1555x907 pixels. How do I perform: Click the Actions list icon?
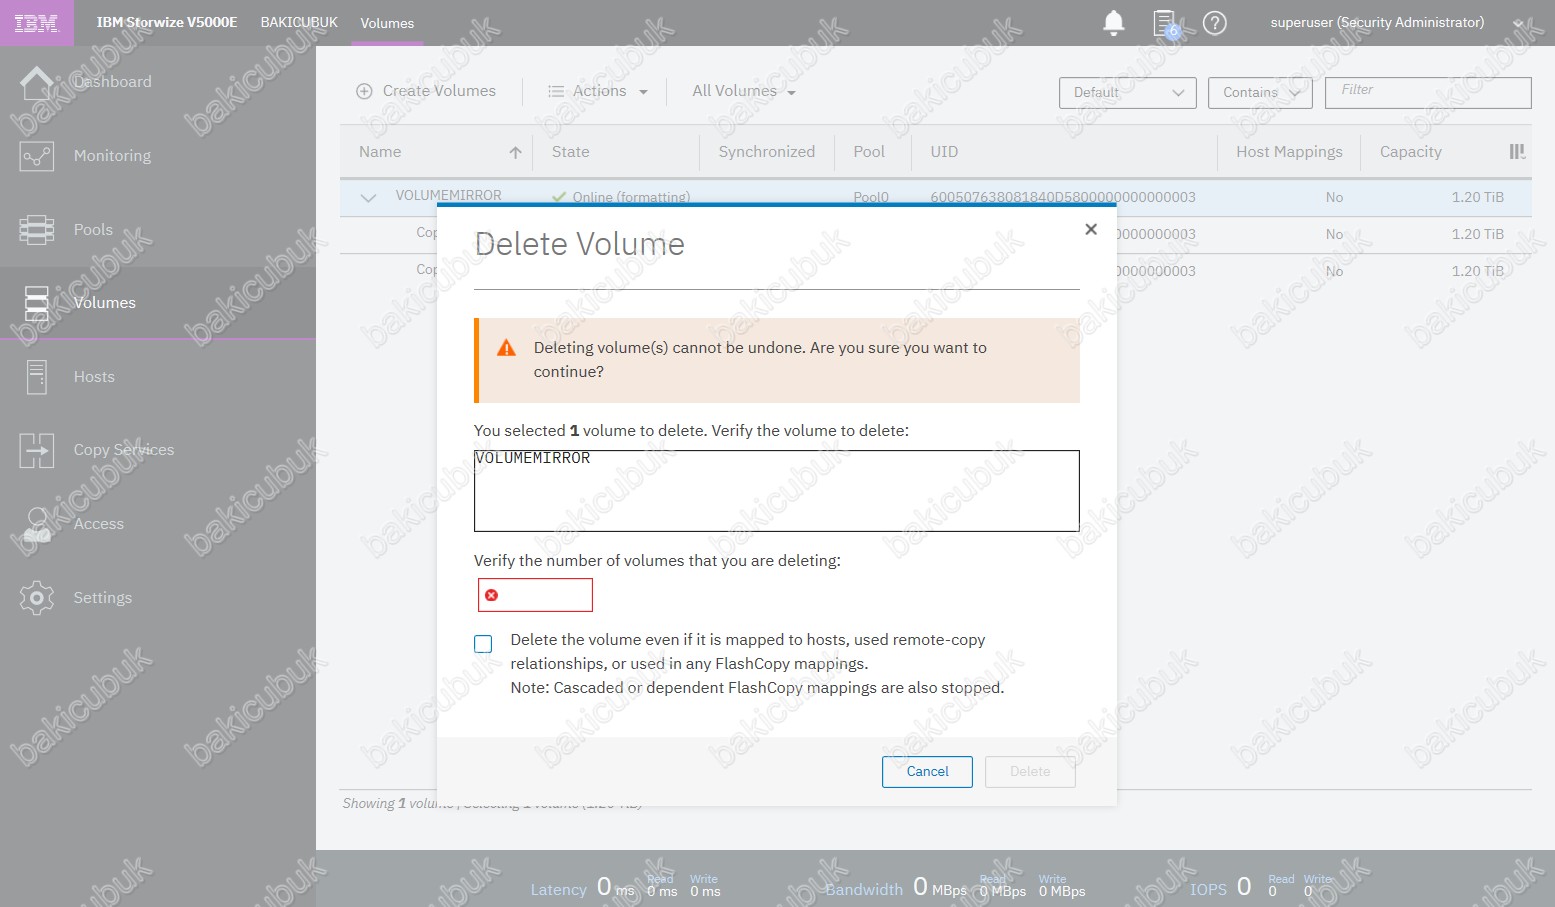(x=556, y=91)
